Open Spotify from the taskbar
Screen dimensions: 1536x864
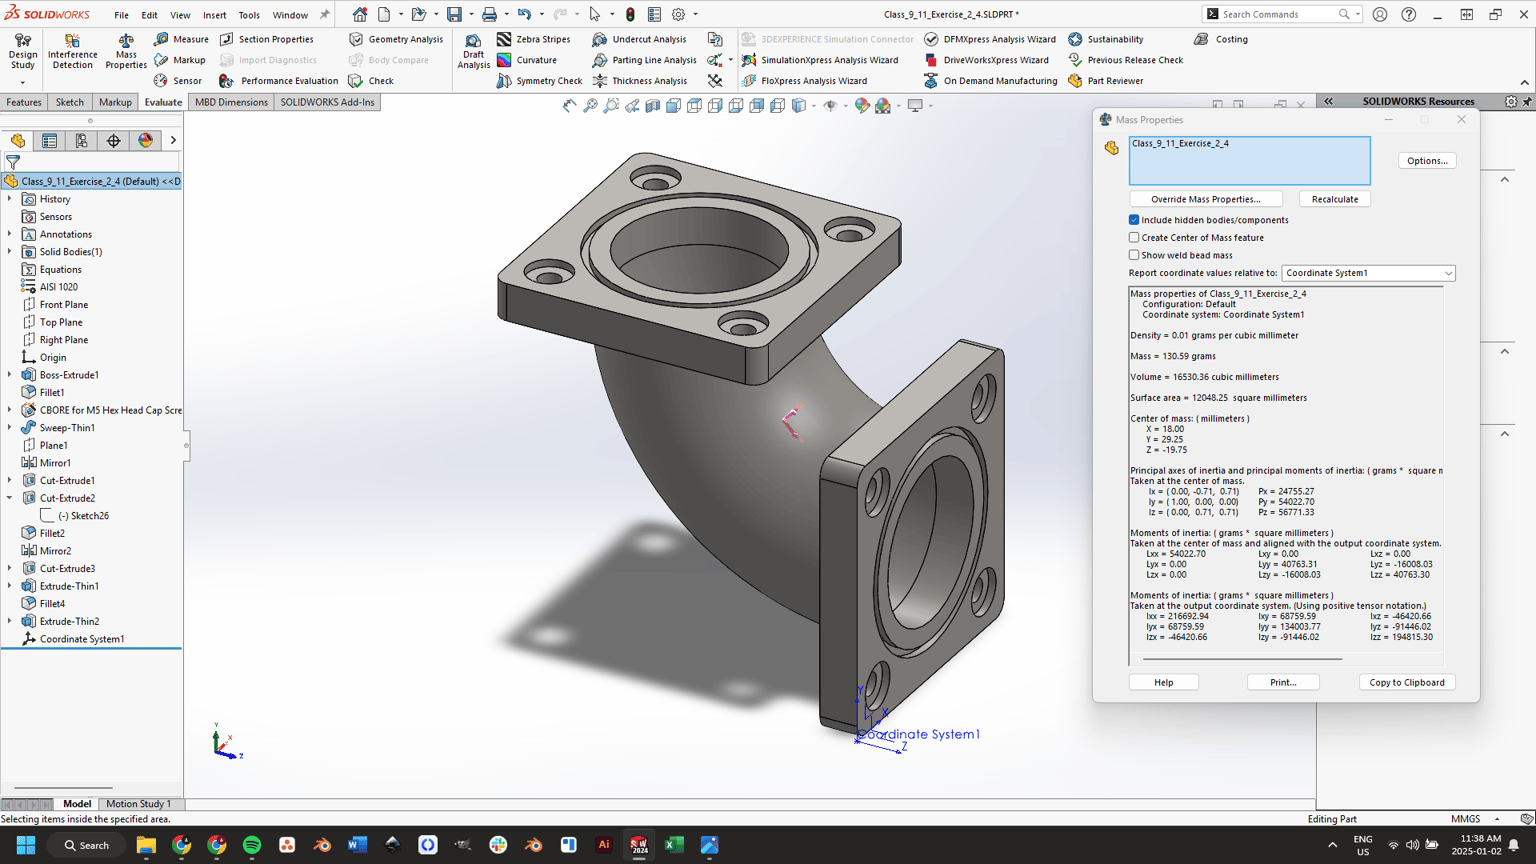[x=252, y=845]
